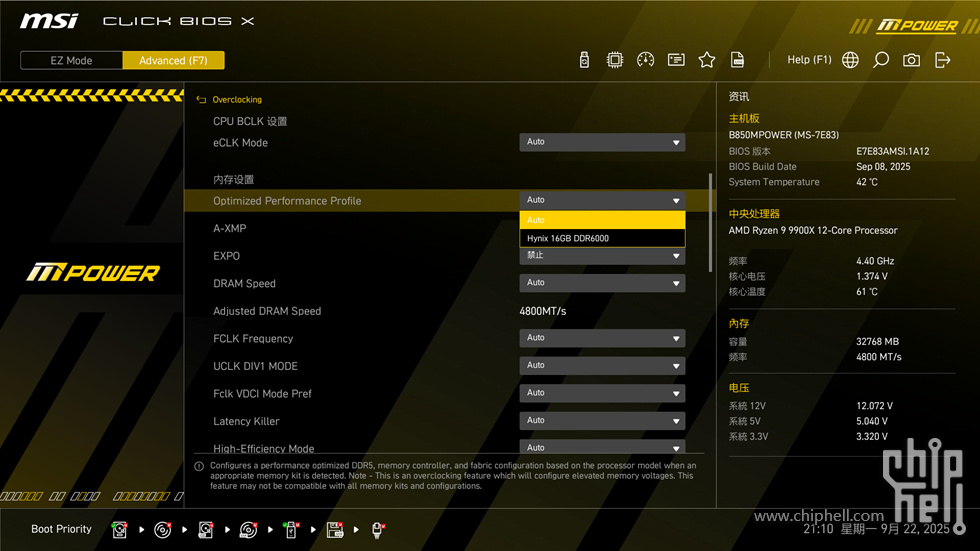Click the Boot Priority label

pos(61,529)
